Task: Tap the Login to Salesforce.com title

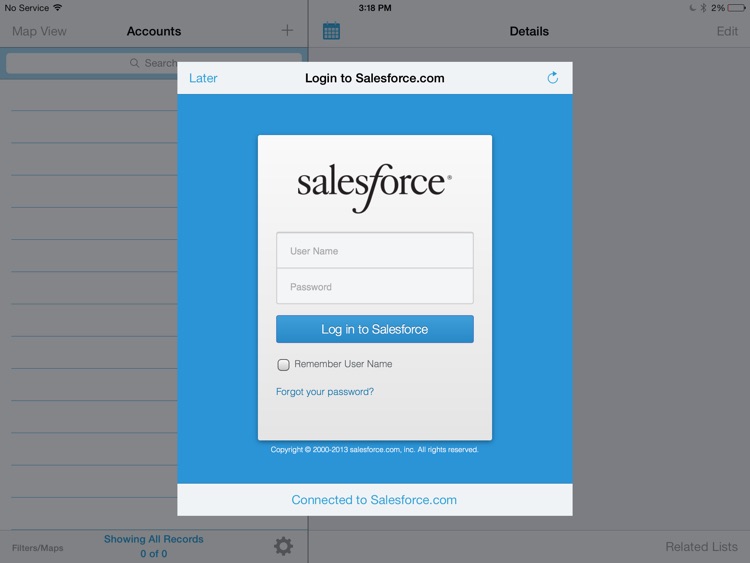Action: click(x=375, y=78)
